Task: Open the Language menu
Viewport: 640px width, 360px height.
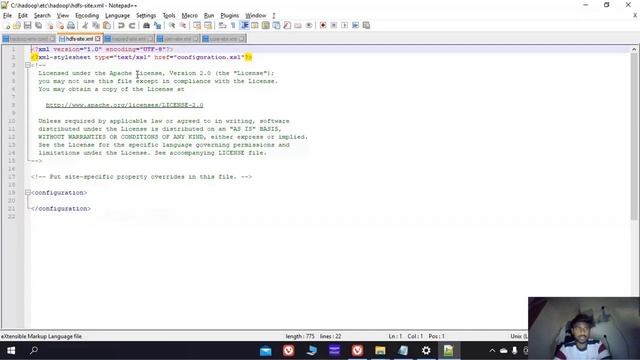Action: (117, 16)
